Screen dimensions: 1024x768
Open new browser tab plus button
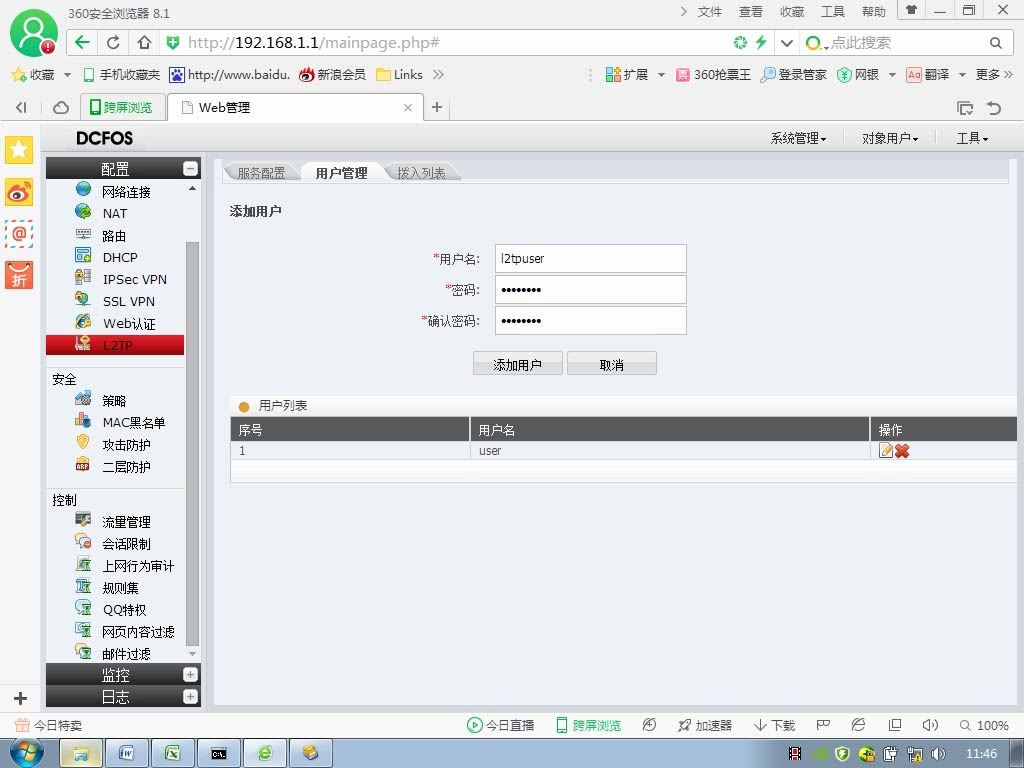pyautogui.click(x=437, y=107)
